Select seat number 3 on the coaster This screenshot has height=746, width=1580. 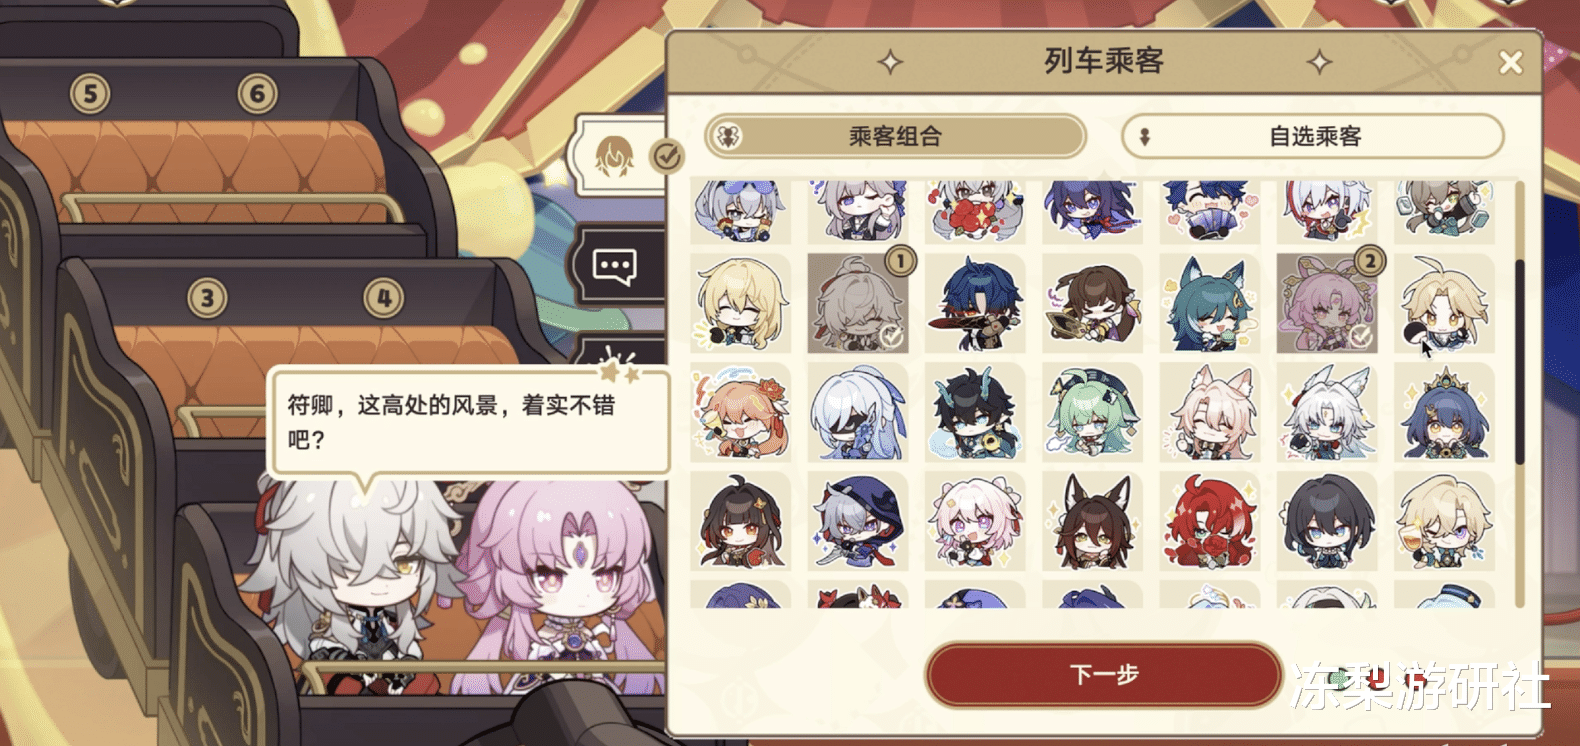[x=207, y=298]
